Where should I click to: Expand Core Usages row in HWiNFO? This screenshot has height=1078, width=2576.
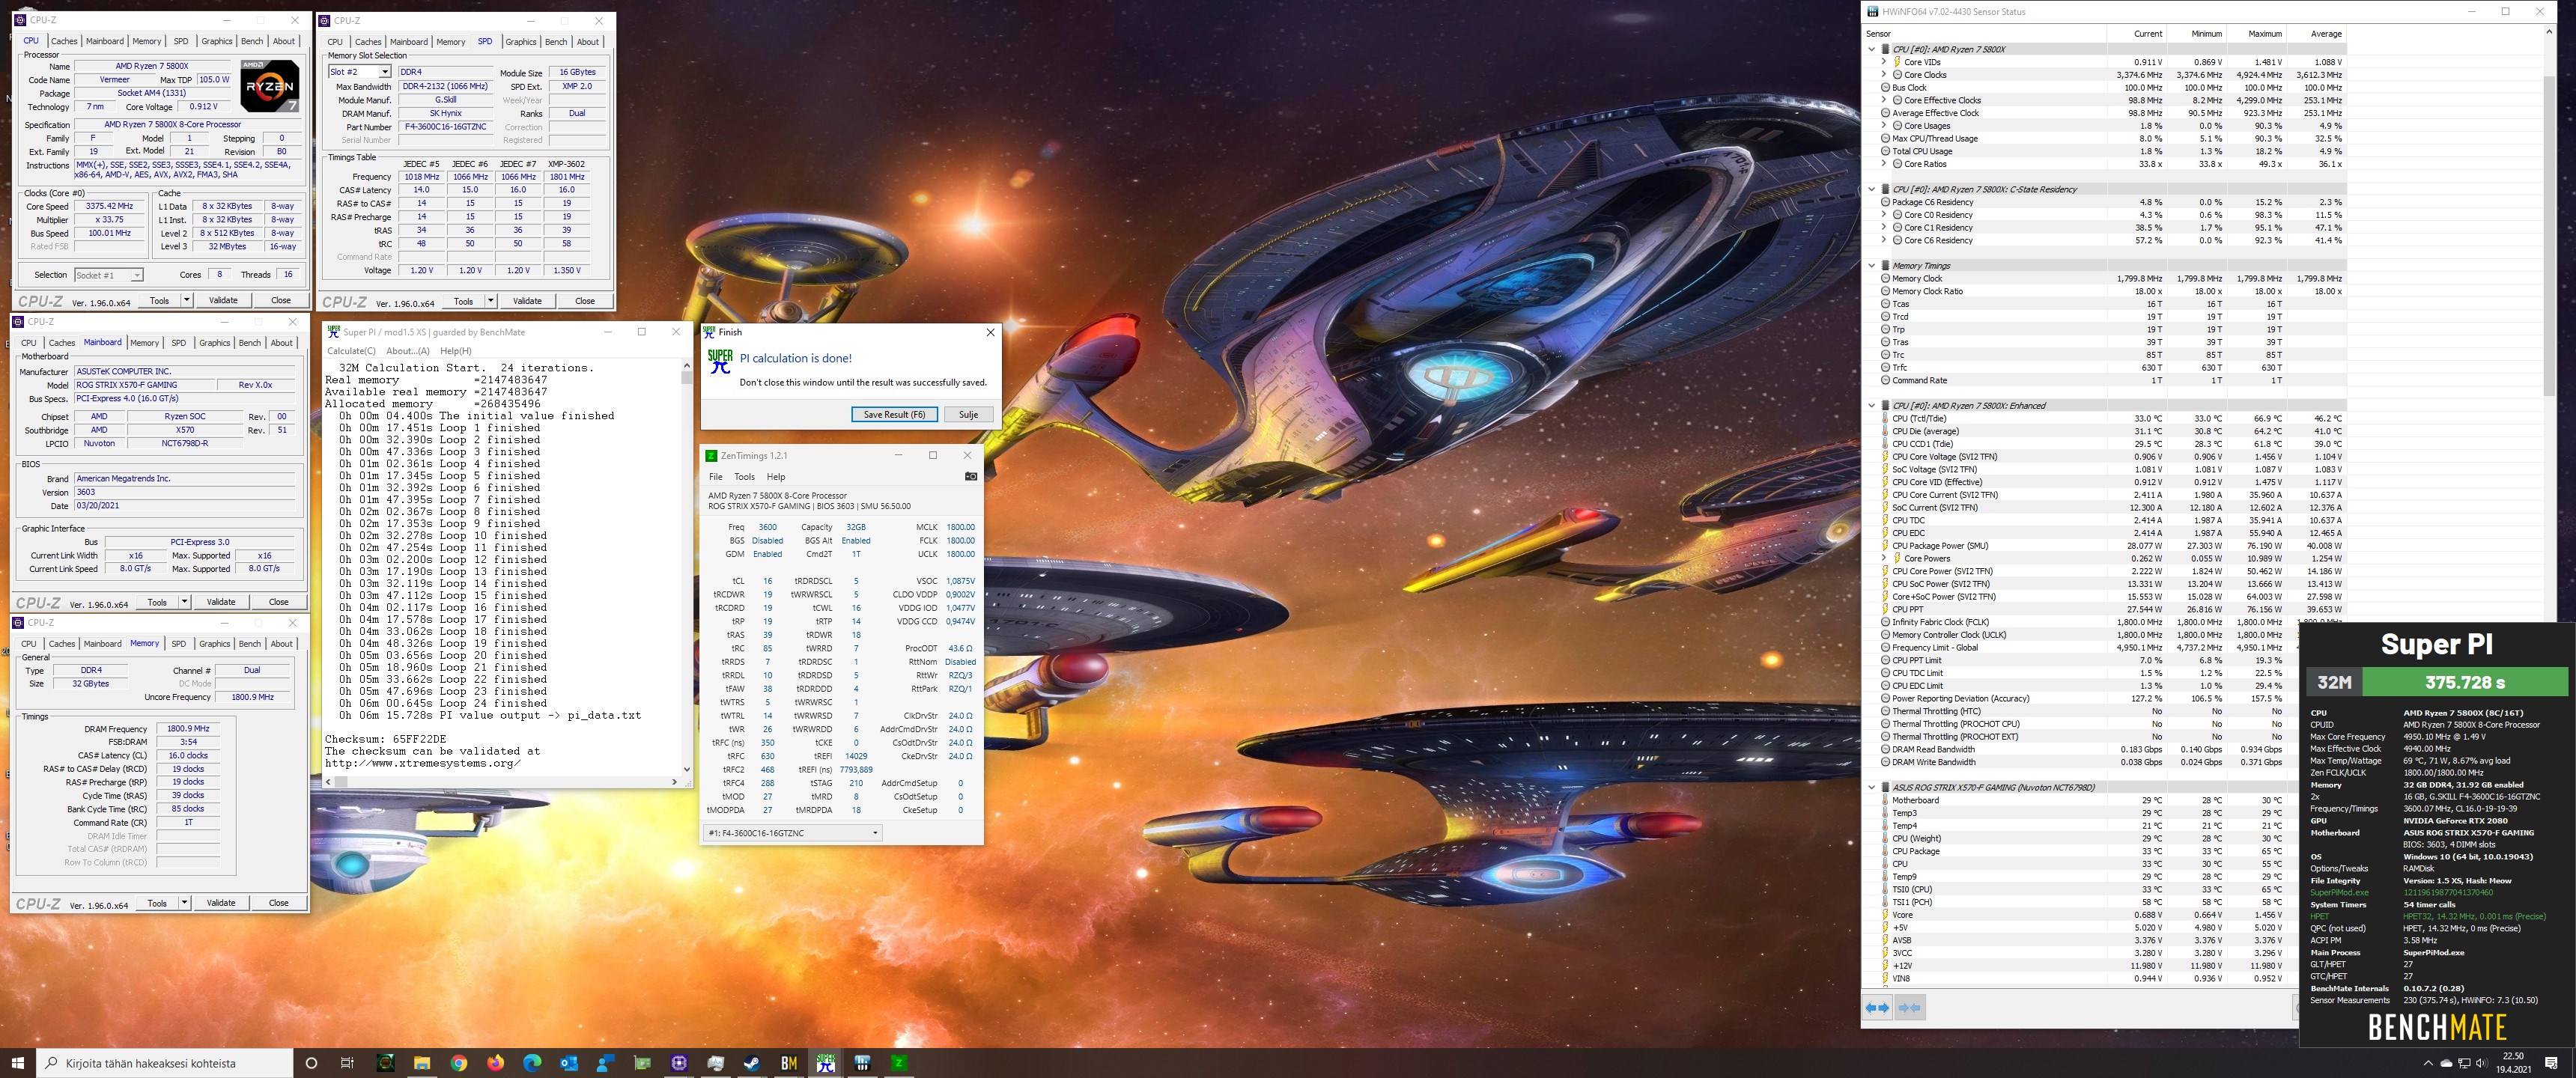click(1884, 126)
